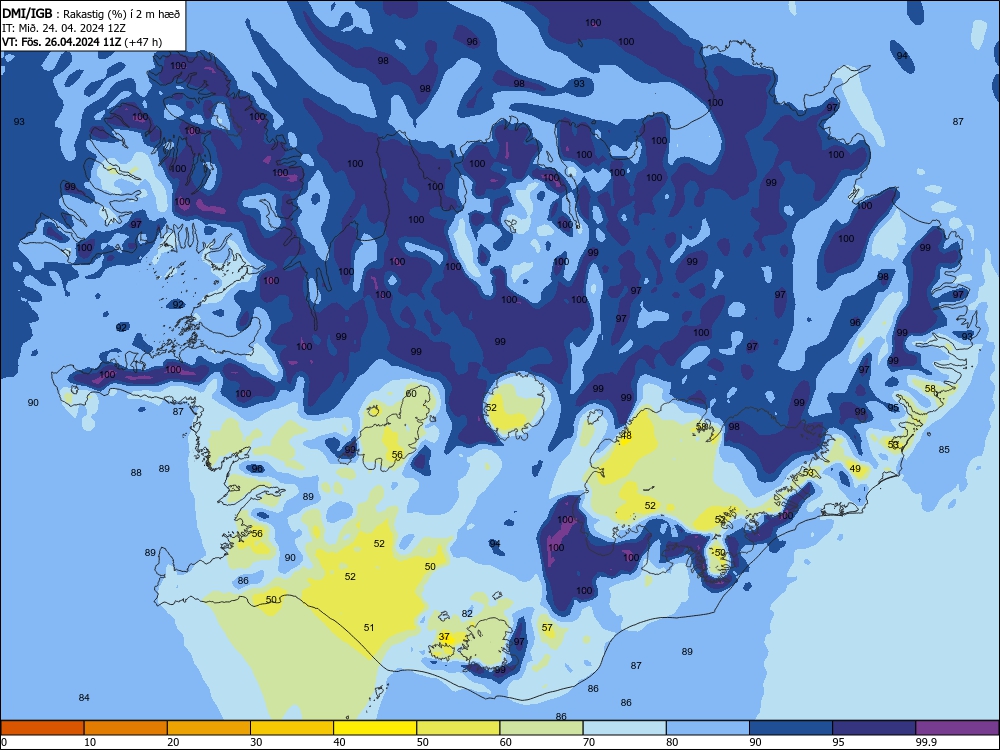Screen dimensions: 1000x750
Task: Click the humidity value 60 on the map
Action: (411, 393)
